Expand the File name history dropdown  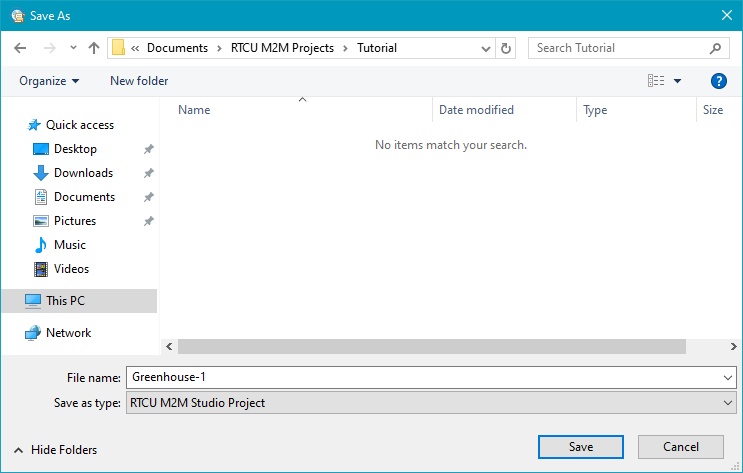pos(727,377)
